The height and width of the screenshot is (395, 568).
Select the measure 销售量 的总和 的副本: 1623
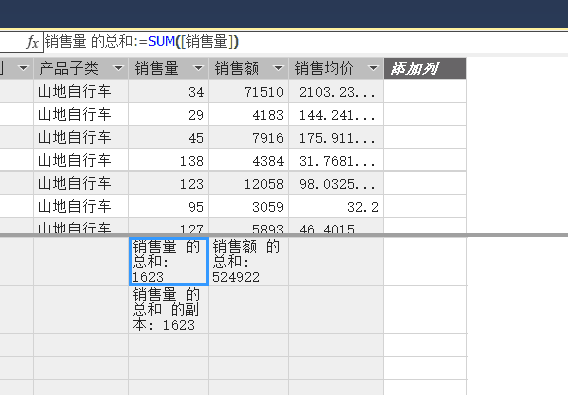[x=168, y=309]
